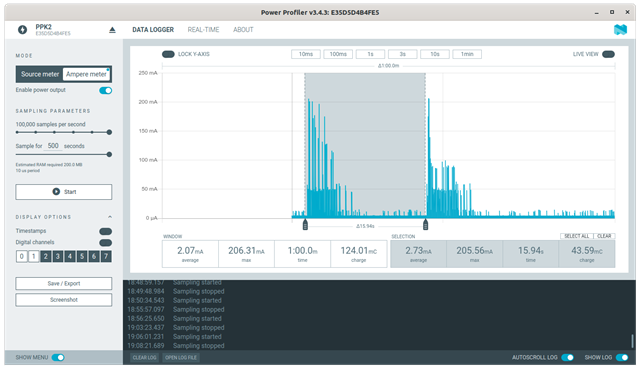Screen dimensions: 640x369
Task: Set the window to 100ms
Action: click(338, 54)
